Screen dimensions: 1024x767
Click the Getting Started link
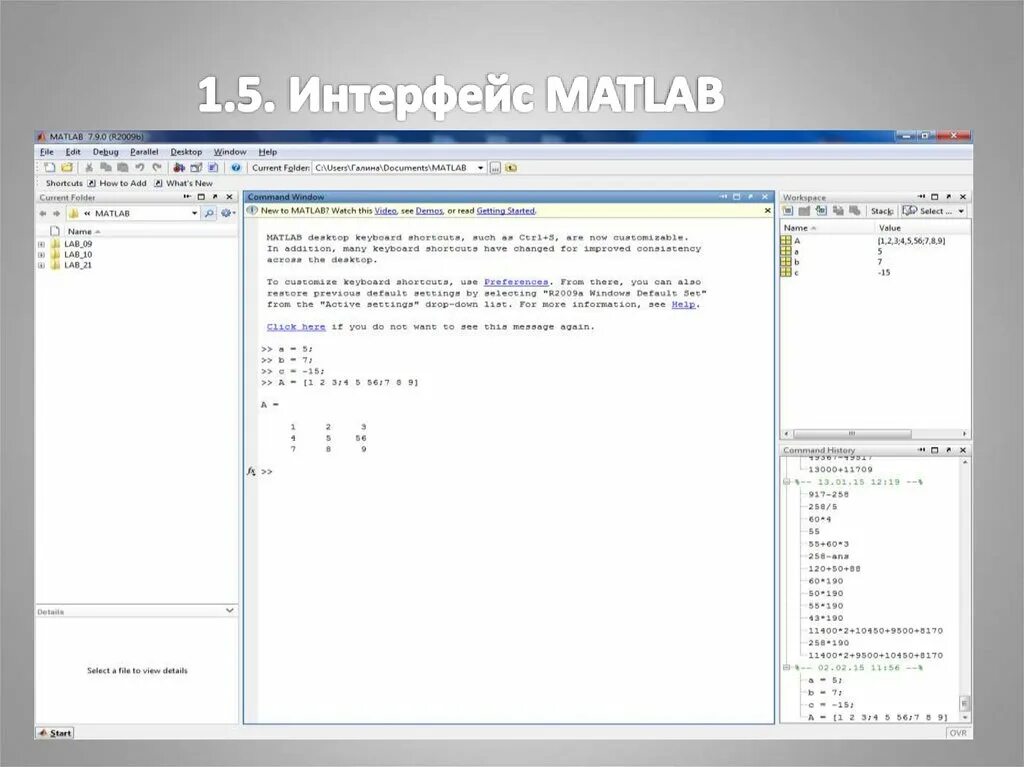point(505,210)
